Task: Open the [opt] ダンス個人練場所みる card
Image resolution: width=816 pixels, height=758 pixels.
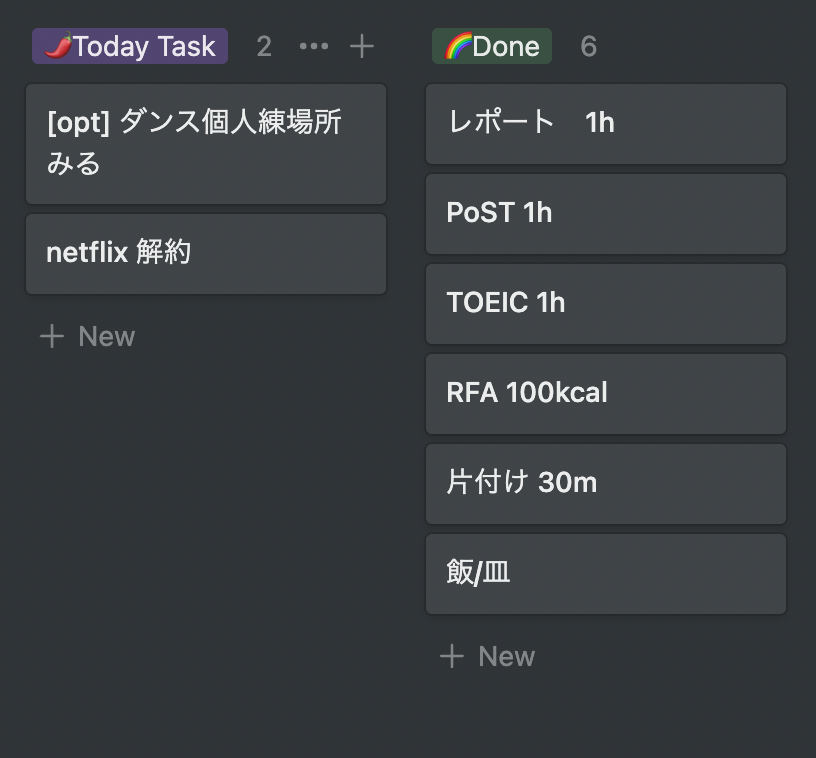Action: point(206,143)
